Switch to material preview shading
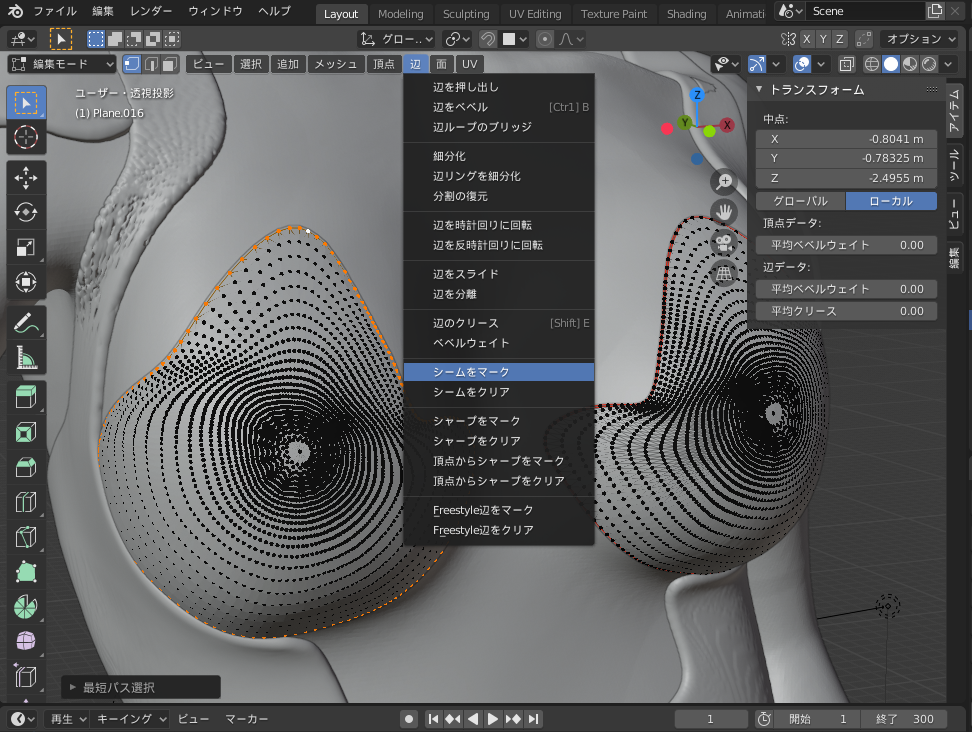This screenshot has height=732, width=972. (910, 64)
